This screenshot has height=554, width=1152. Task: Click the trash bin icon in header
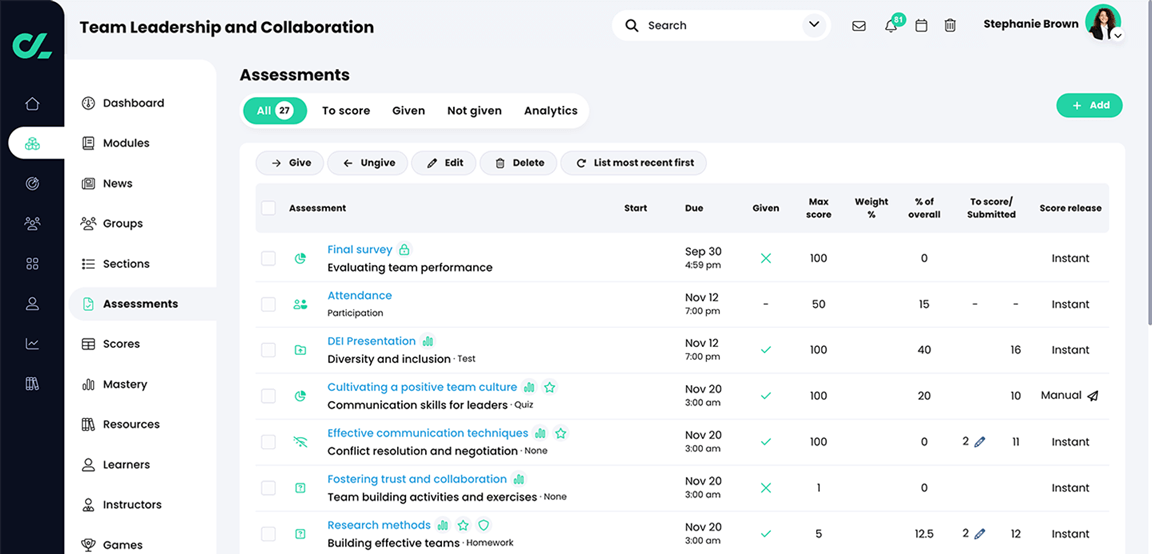[x=950, y=26]
